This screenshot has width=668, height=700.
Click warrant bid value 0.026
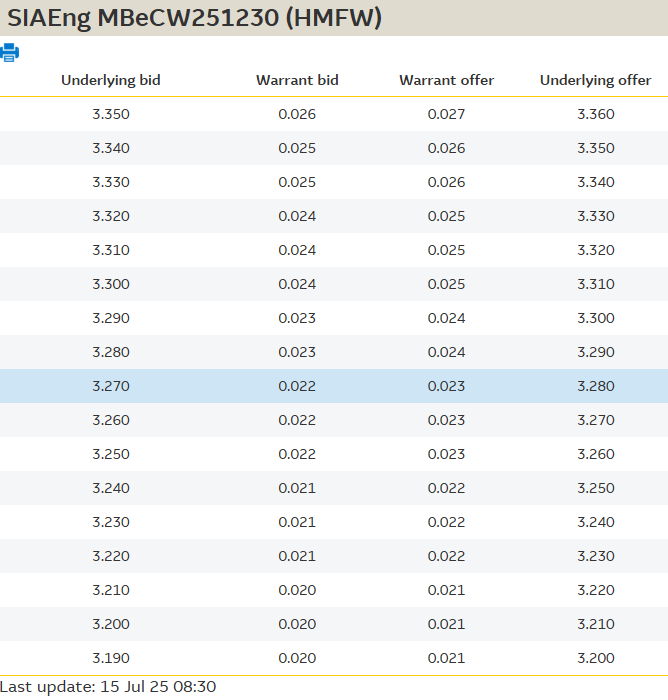click(x=297, y=114)
